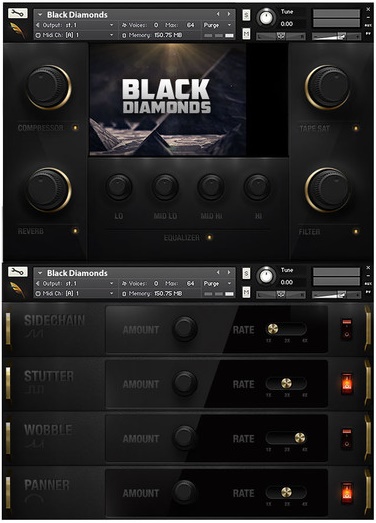Click the Reverb knob
Image resolution: width=376 pixels, height=523 pixels.
point(48,189)
